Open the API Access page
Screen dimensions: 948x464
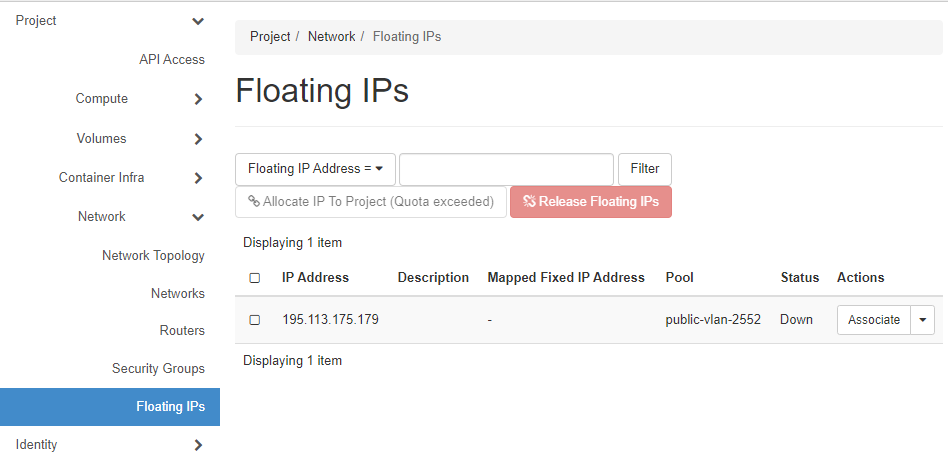pos(172,60)
